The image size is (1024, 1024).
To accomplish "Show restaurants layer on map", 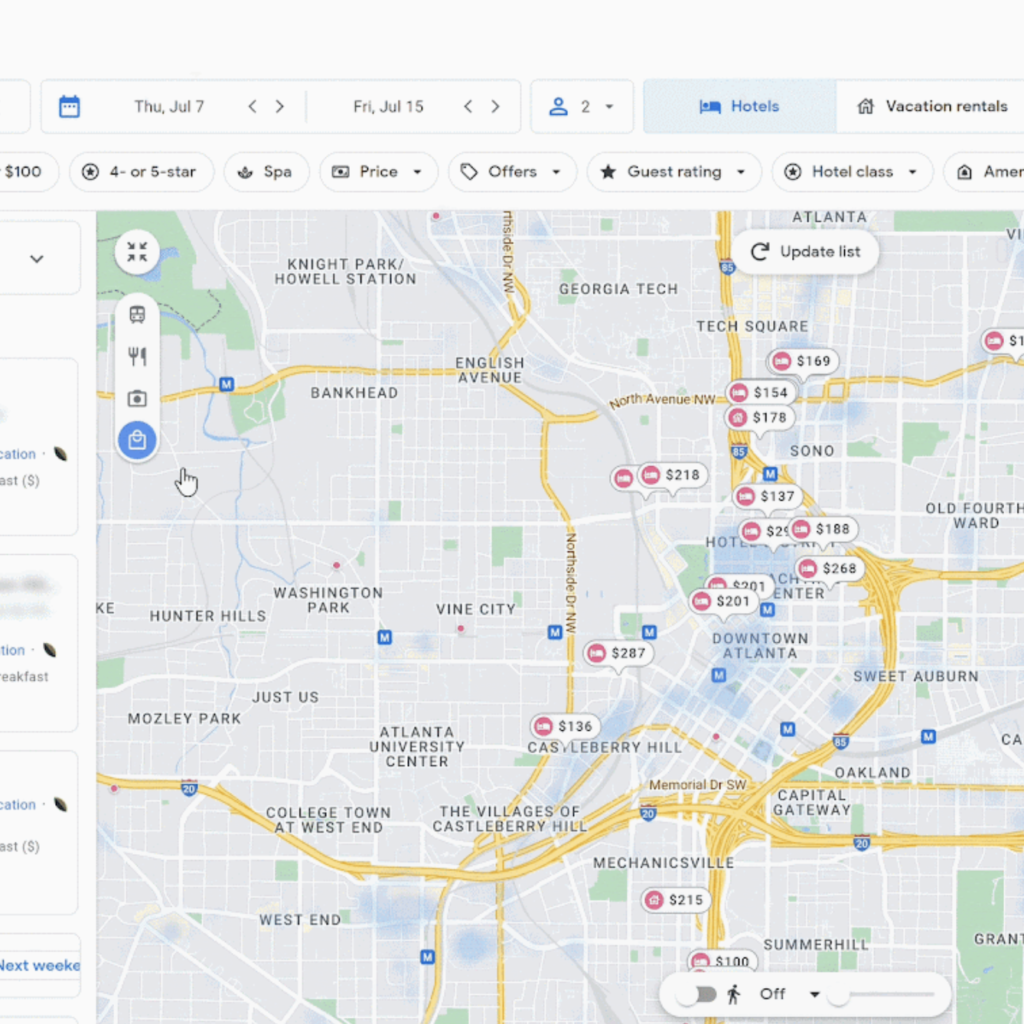I will (x=137, y=357).
